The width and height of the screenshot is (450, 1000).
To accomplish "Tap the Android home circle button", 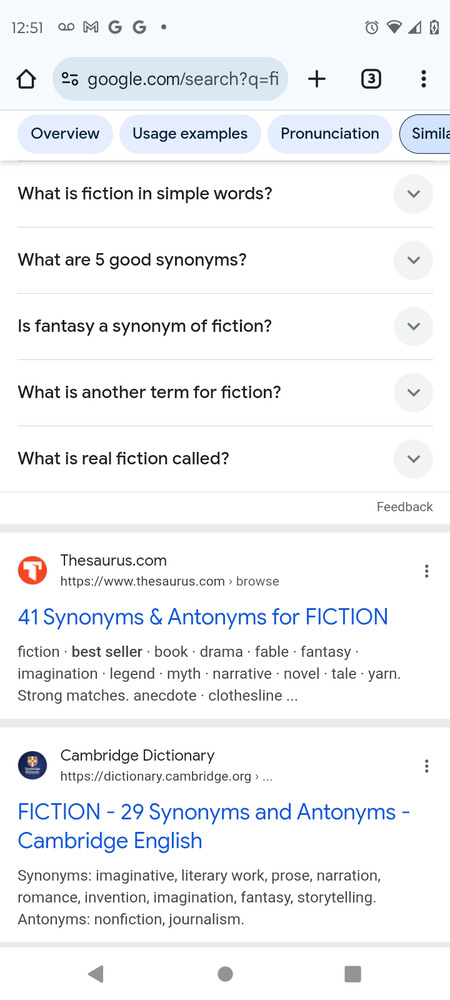I will [x=225, y=973].
